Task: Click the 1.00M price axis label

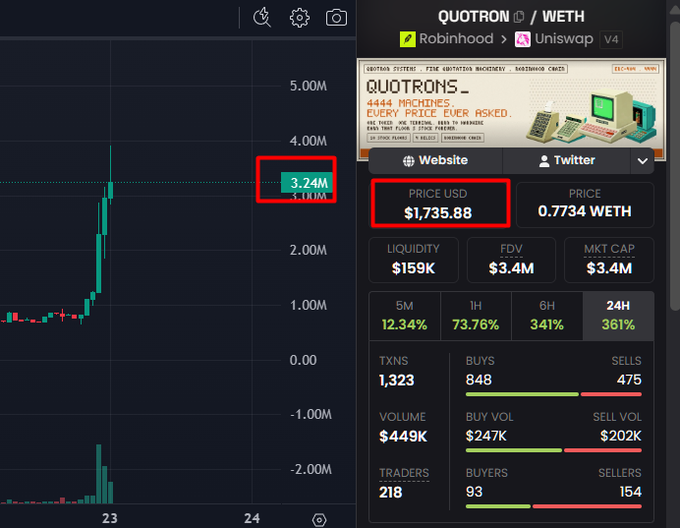Action: click(x=308, y=305)
